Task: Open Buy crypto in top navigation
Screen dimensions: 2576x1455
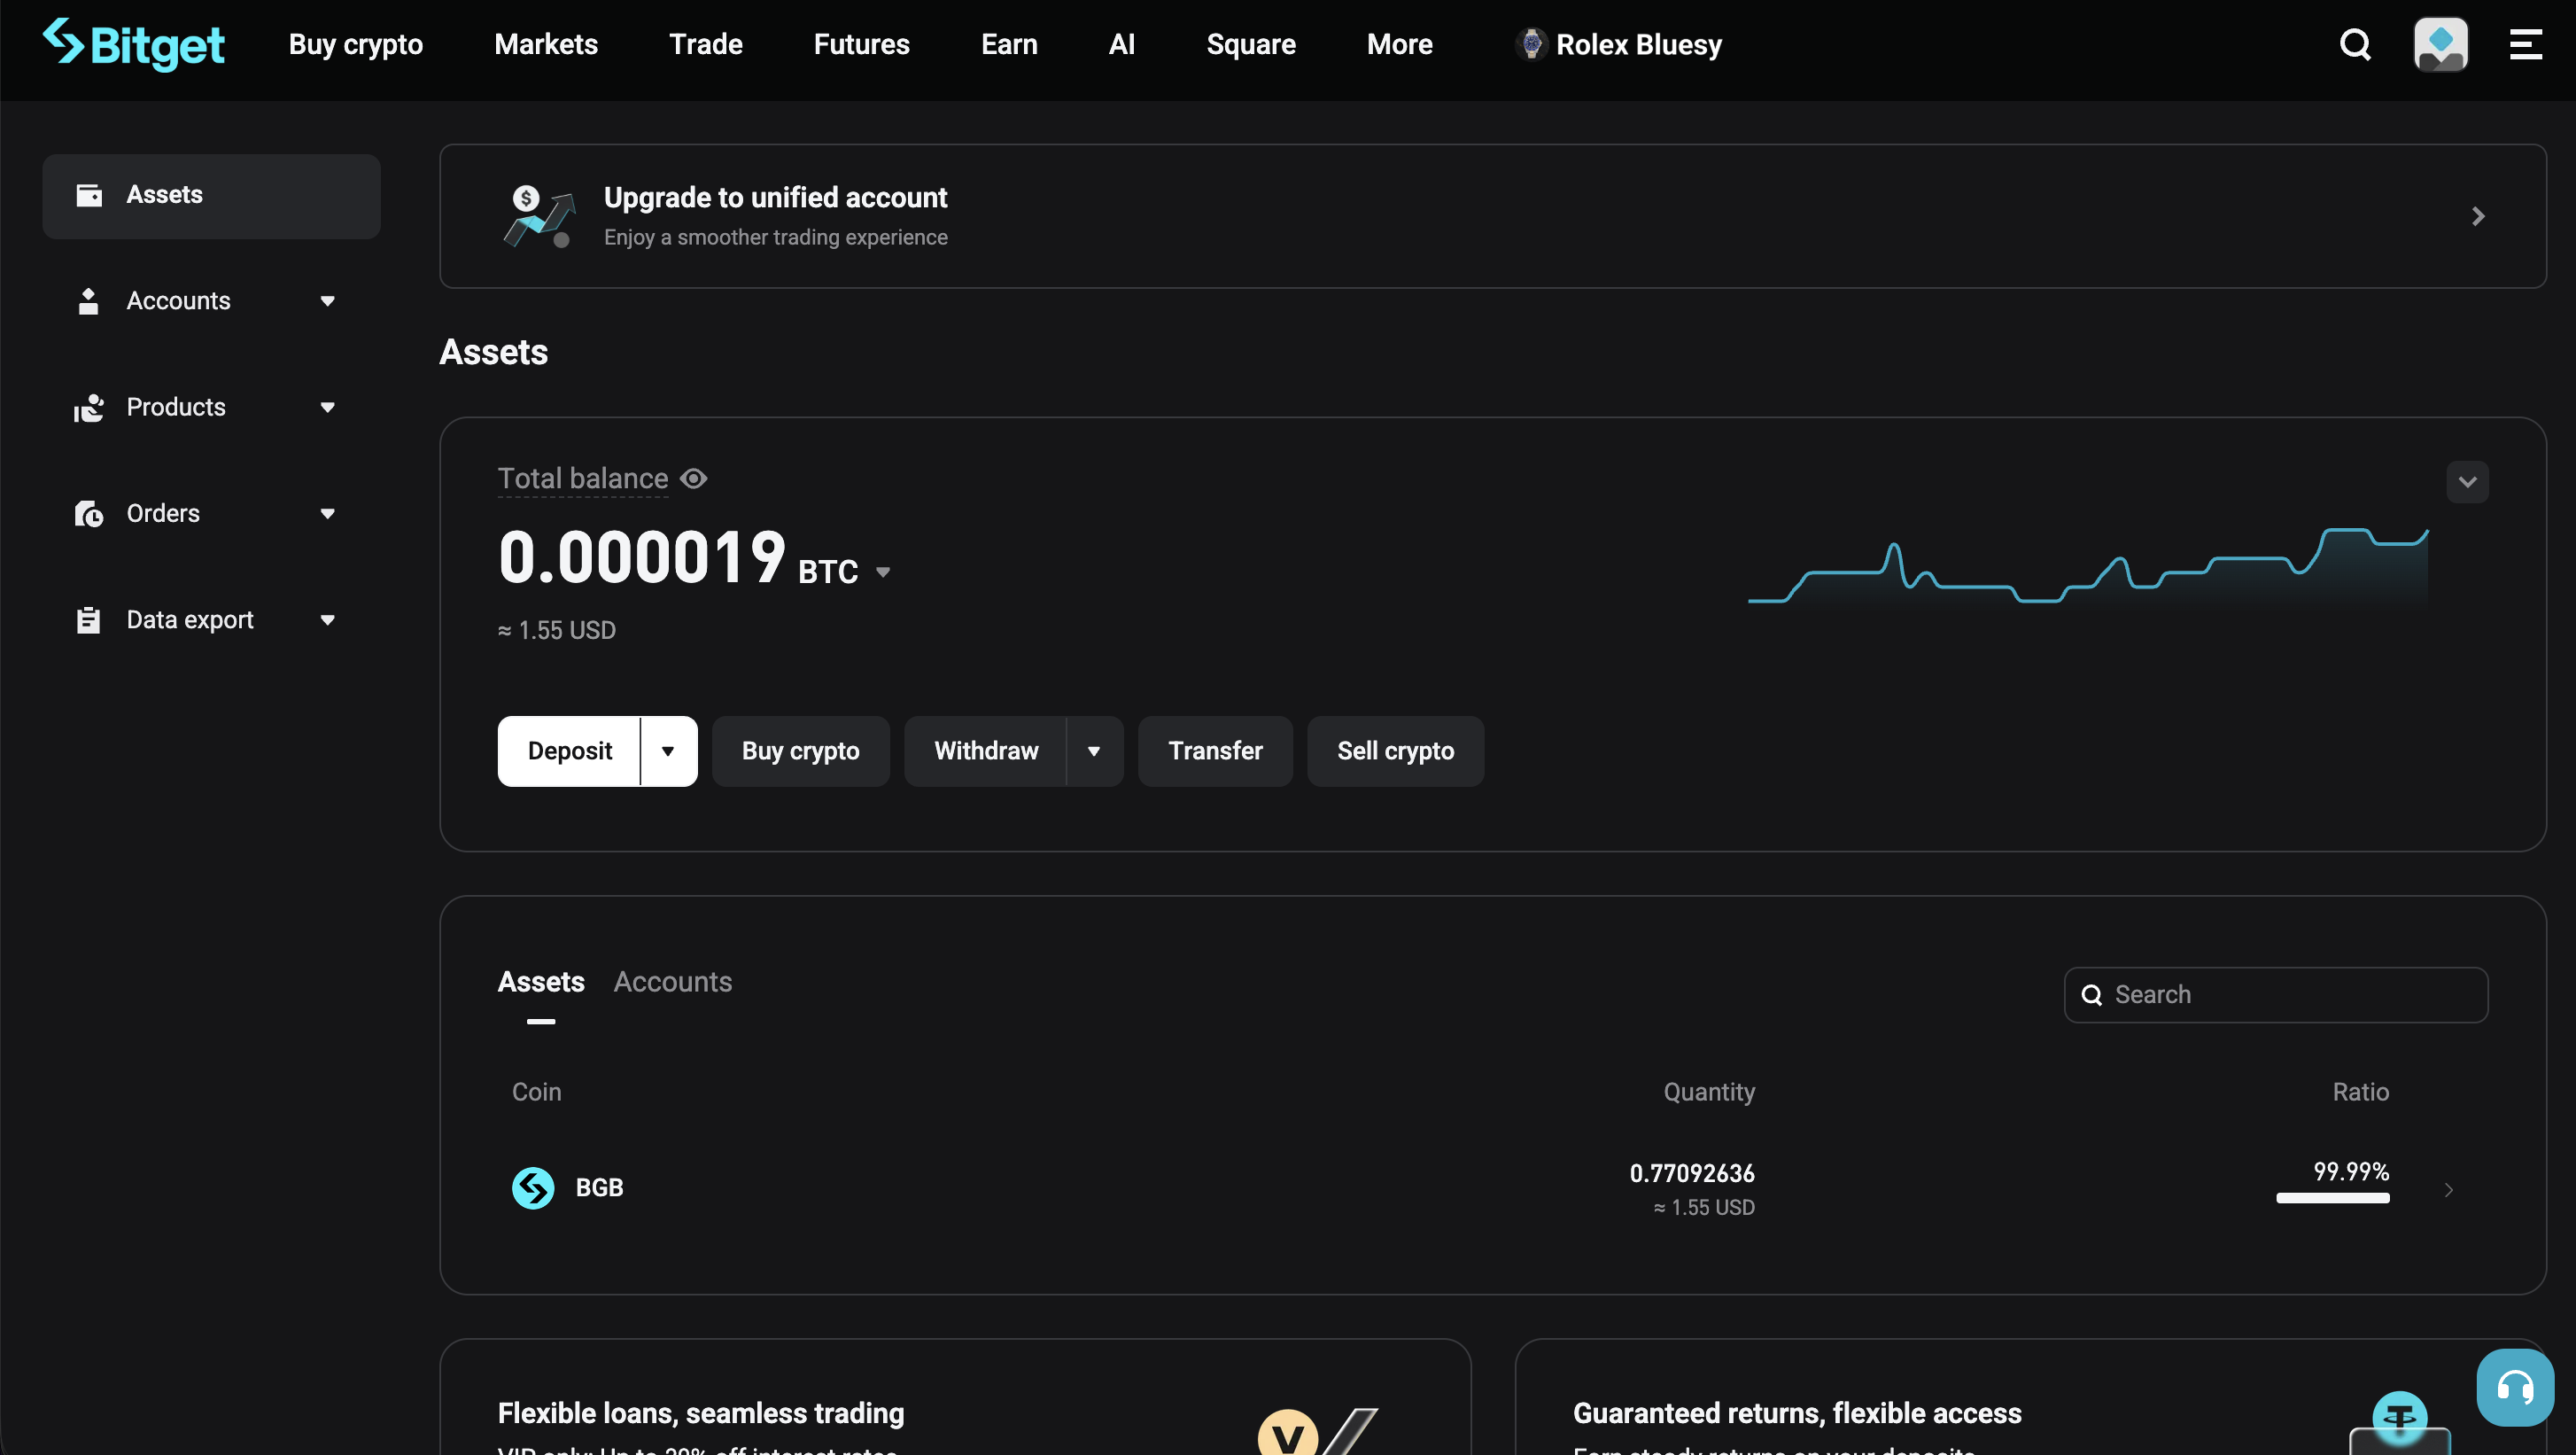Action: click(x=356, y=44)
